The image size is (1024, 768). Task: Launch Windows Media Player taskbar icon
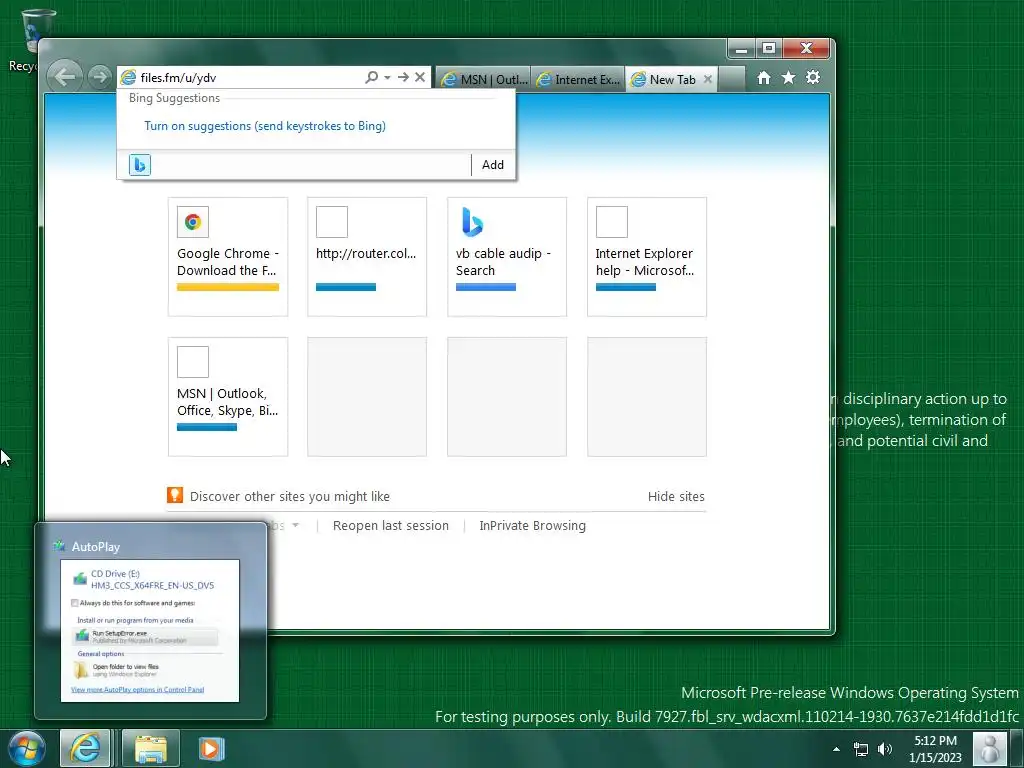(x=211, y=748)
